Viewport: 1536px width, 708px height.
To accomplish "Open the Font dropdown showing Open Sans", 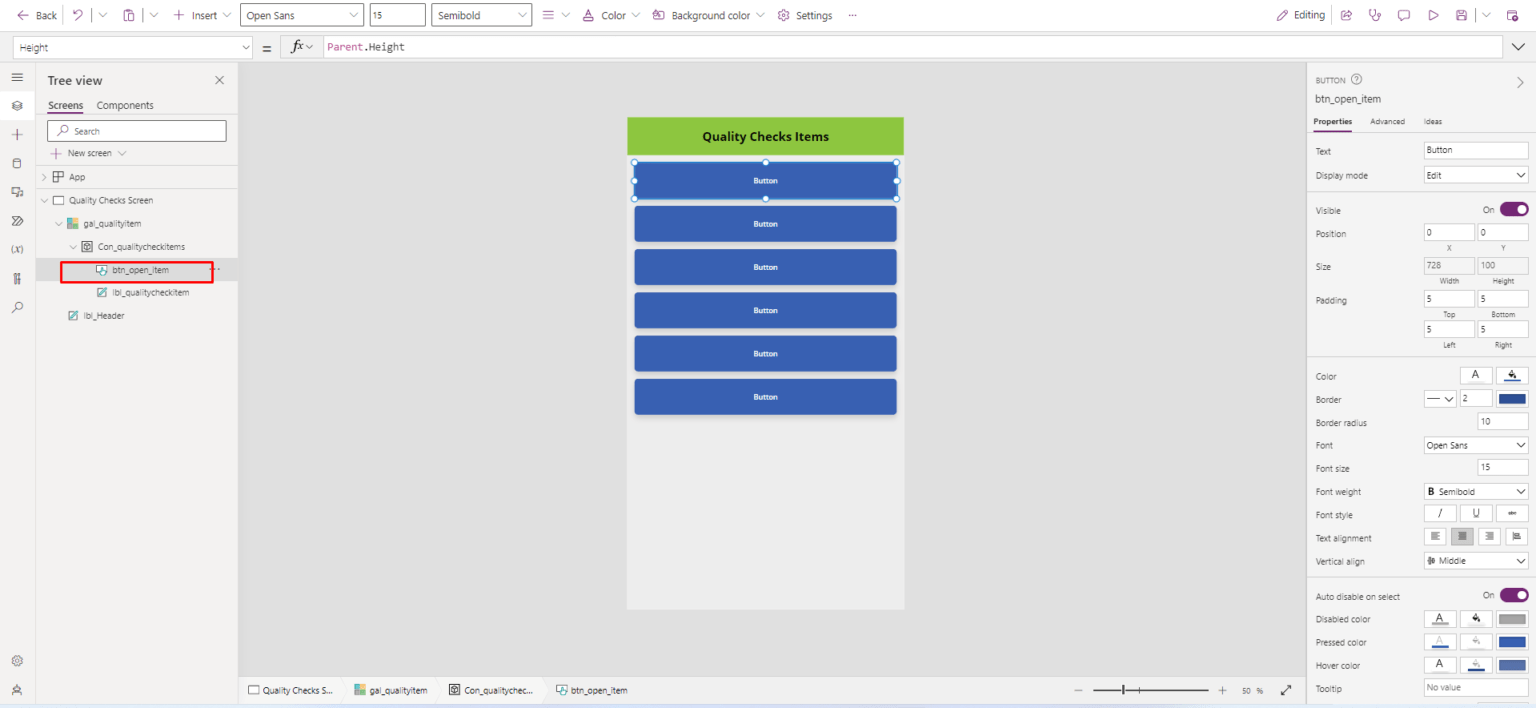I will pyautogui.click(x=1475, y=444).
